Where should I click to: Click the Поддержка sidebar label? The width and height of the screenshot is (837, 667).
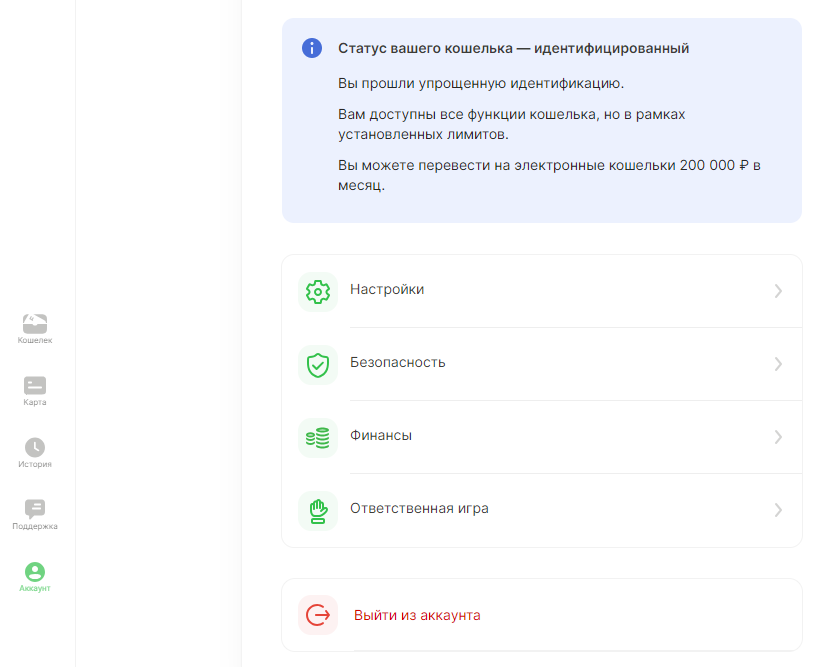coord(35,526)
